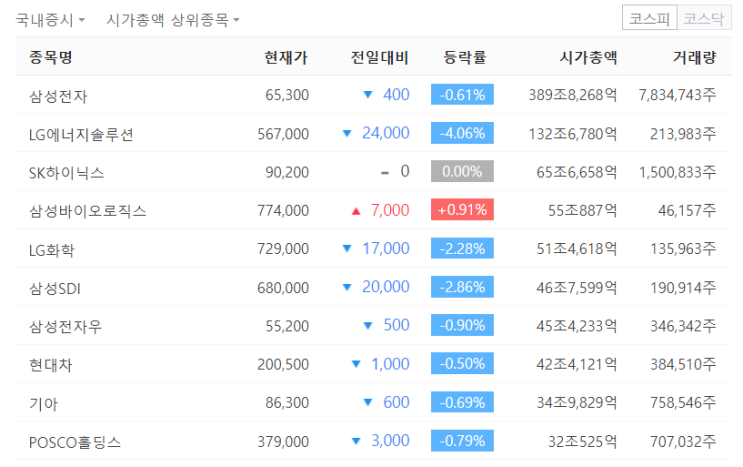Click the -2.28% change badge

click(462, 248)
